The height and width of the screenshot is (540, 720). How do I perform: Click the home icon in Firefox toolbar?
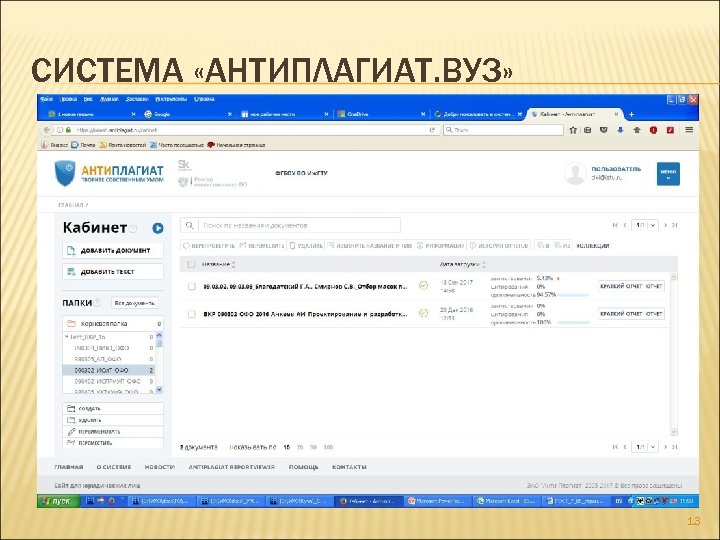[x=637, y=130]
